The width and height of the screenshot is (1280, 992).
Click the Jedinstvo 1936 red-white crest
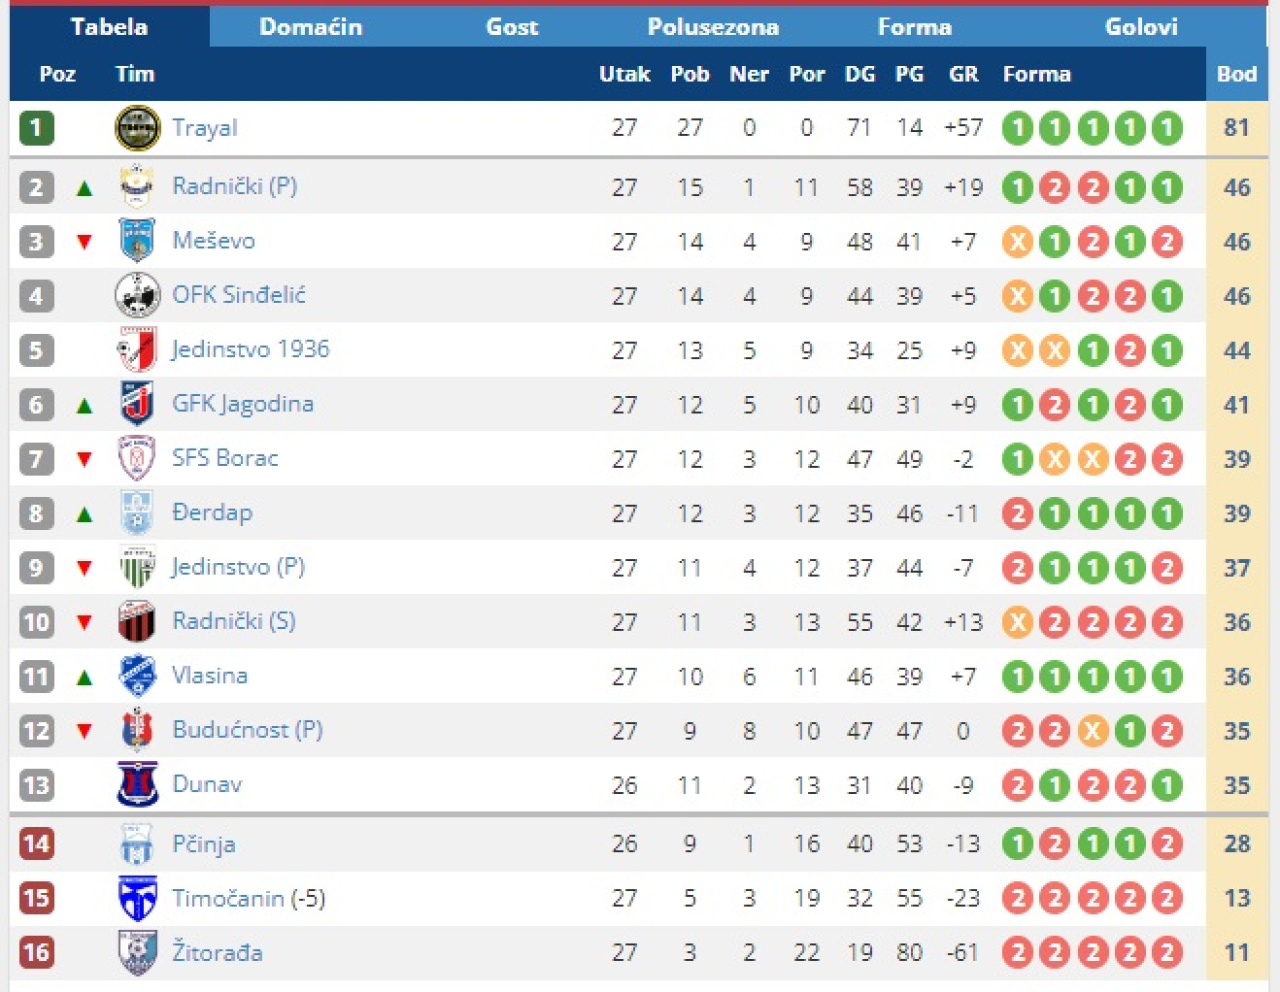point(137,350)
